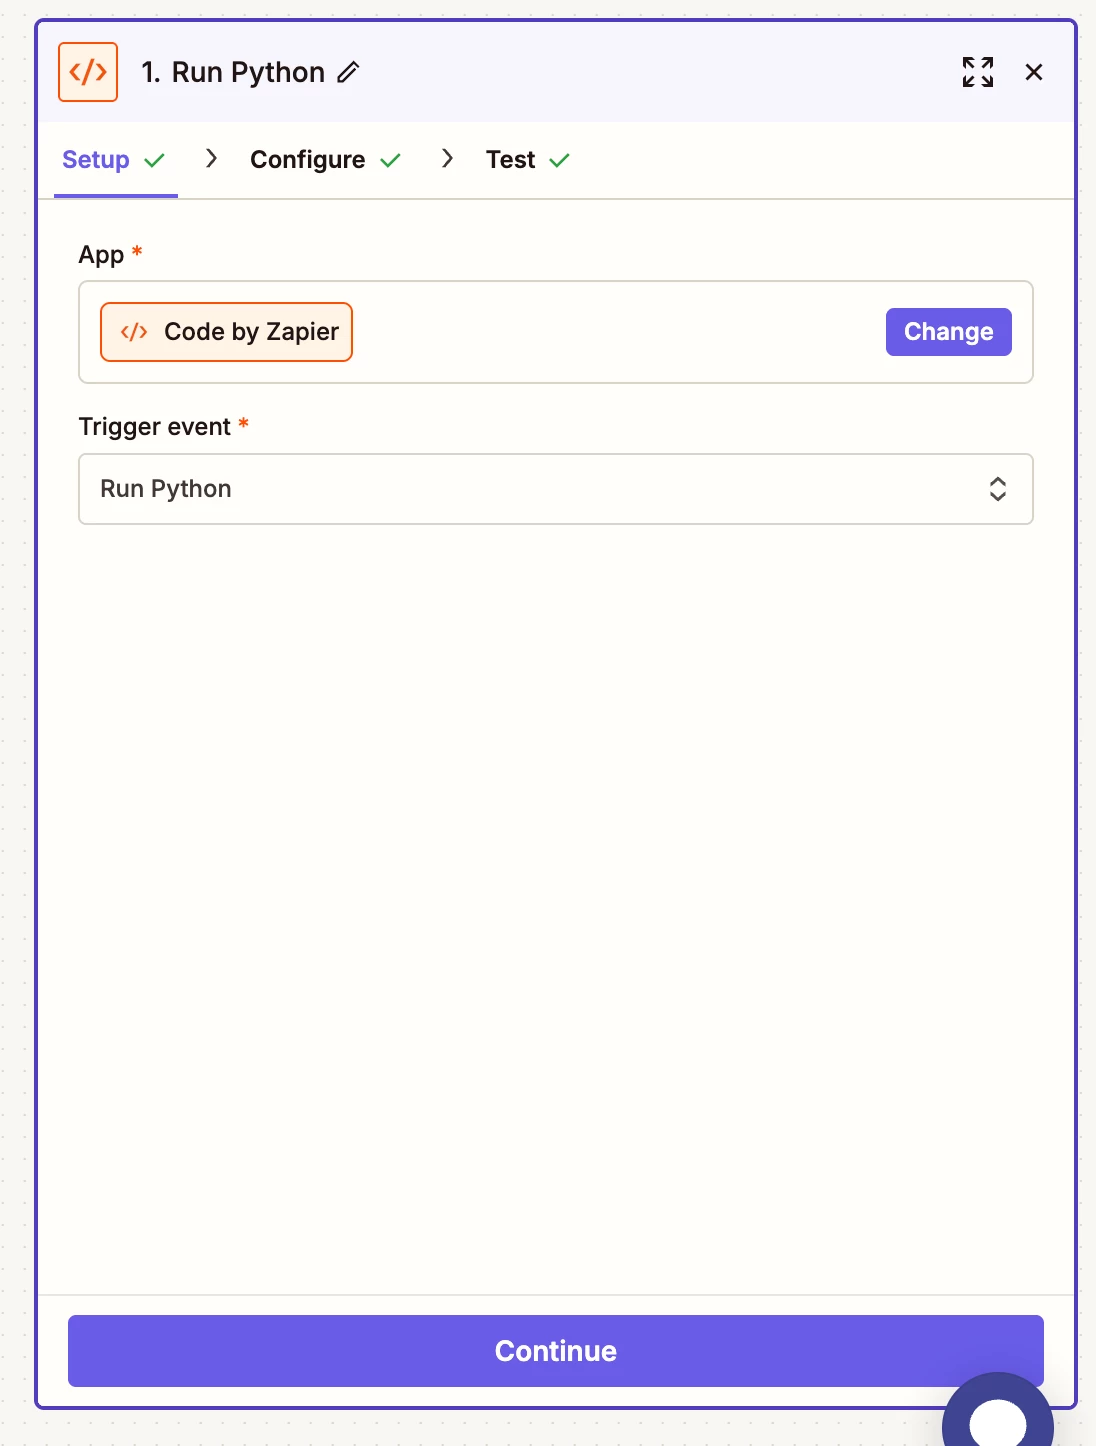1096x1446 pixels.
Task: Click the orange code icon in header
Action: [88, 72]
